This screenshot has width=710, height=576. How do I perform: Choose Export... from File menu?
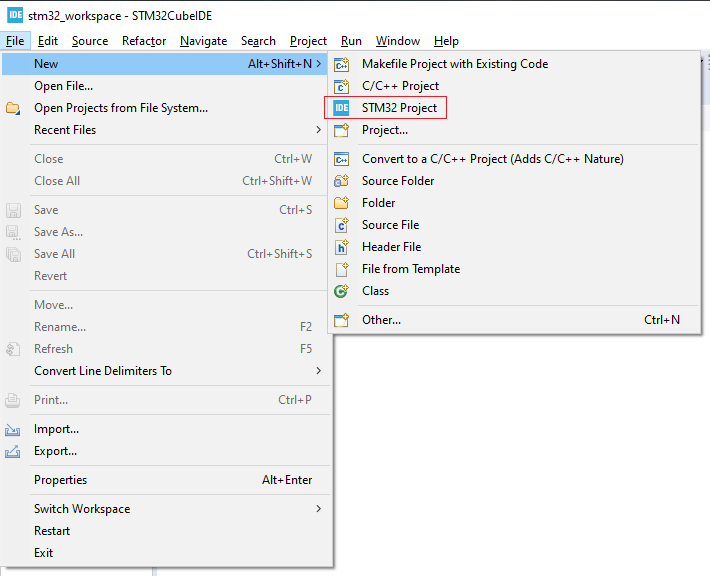pos(165,451)
